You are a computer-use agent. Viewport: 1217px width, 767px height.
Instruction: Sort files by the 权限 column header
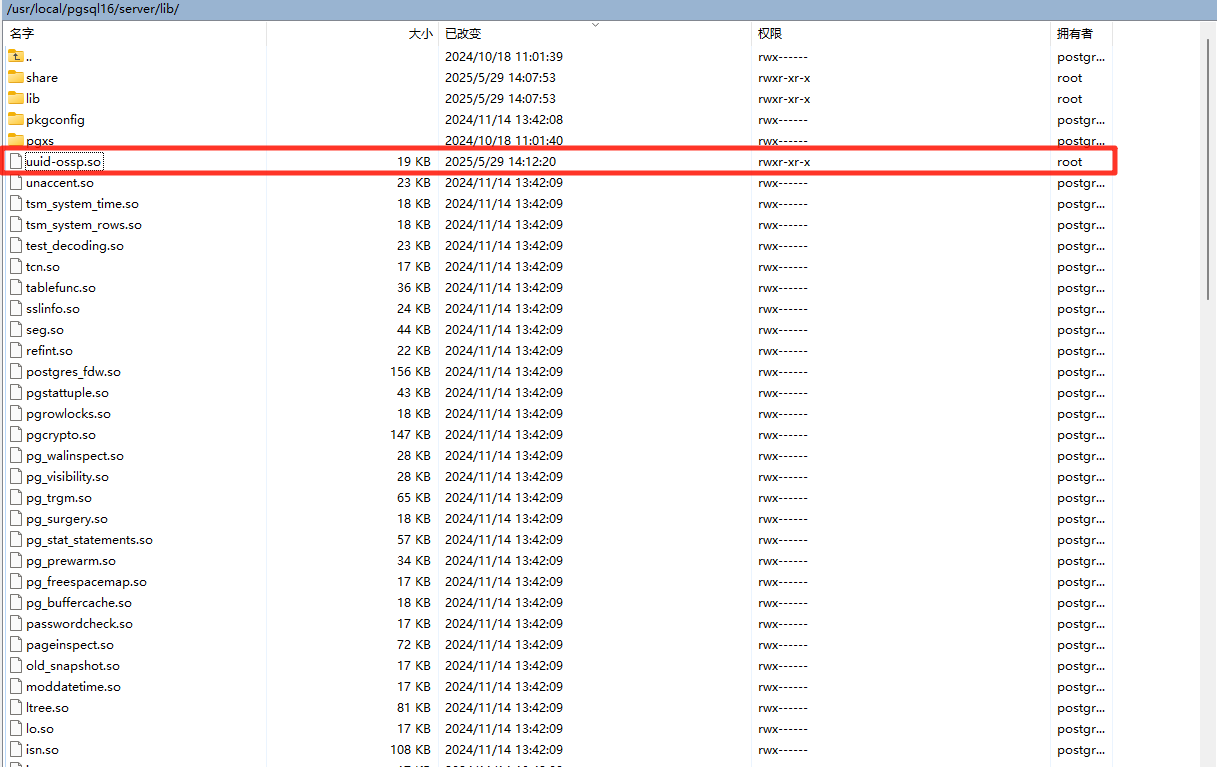(769, 33)
